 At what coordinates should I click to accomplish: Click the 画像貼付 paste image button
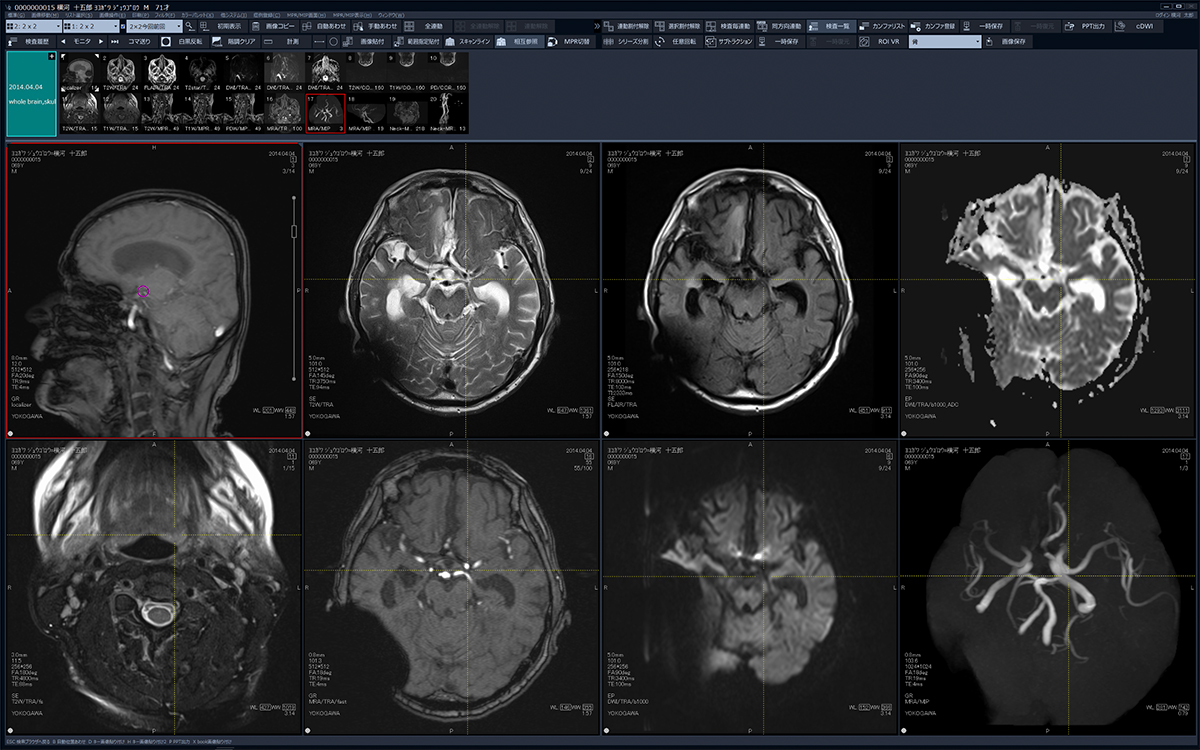click(x=364, y=41)
